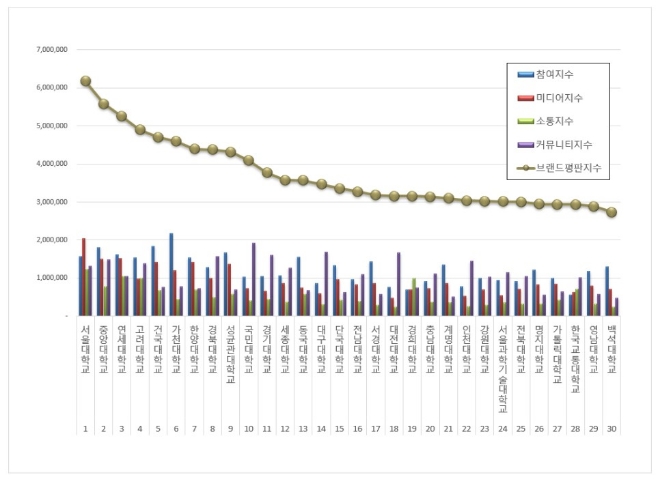Click the 성균관대학교 axis label
This screenshot has height=479, width=660.
(x=231, y=354)
